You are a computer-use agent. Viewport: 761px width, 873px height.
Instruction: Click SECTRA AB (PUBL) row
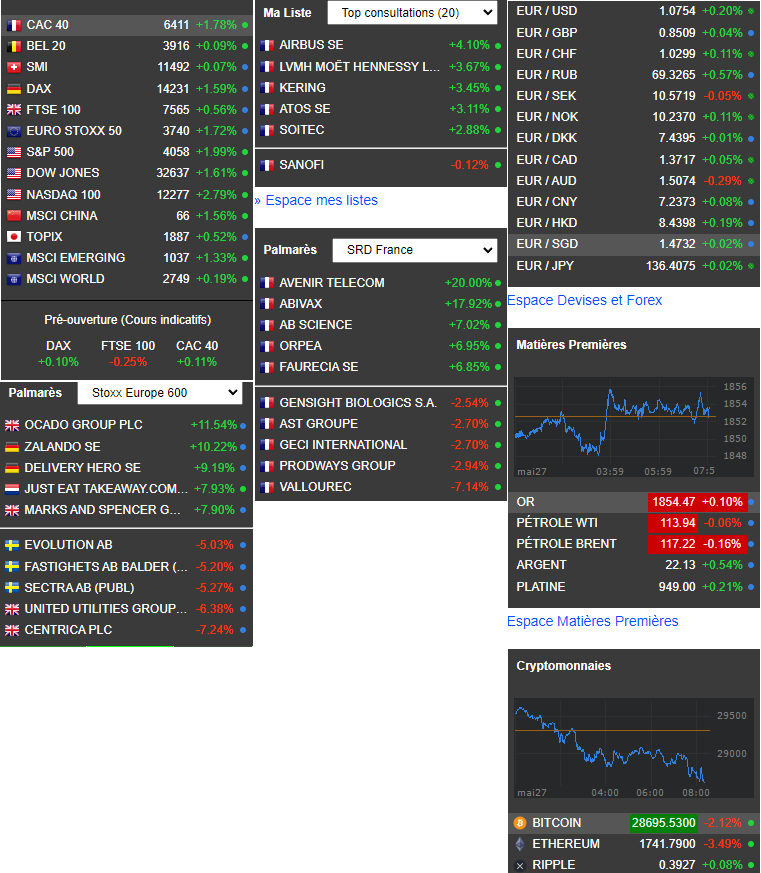tap(126, 588)
